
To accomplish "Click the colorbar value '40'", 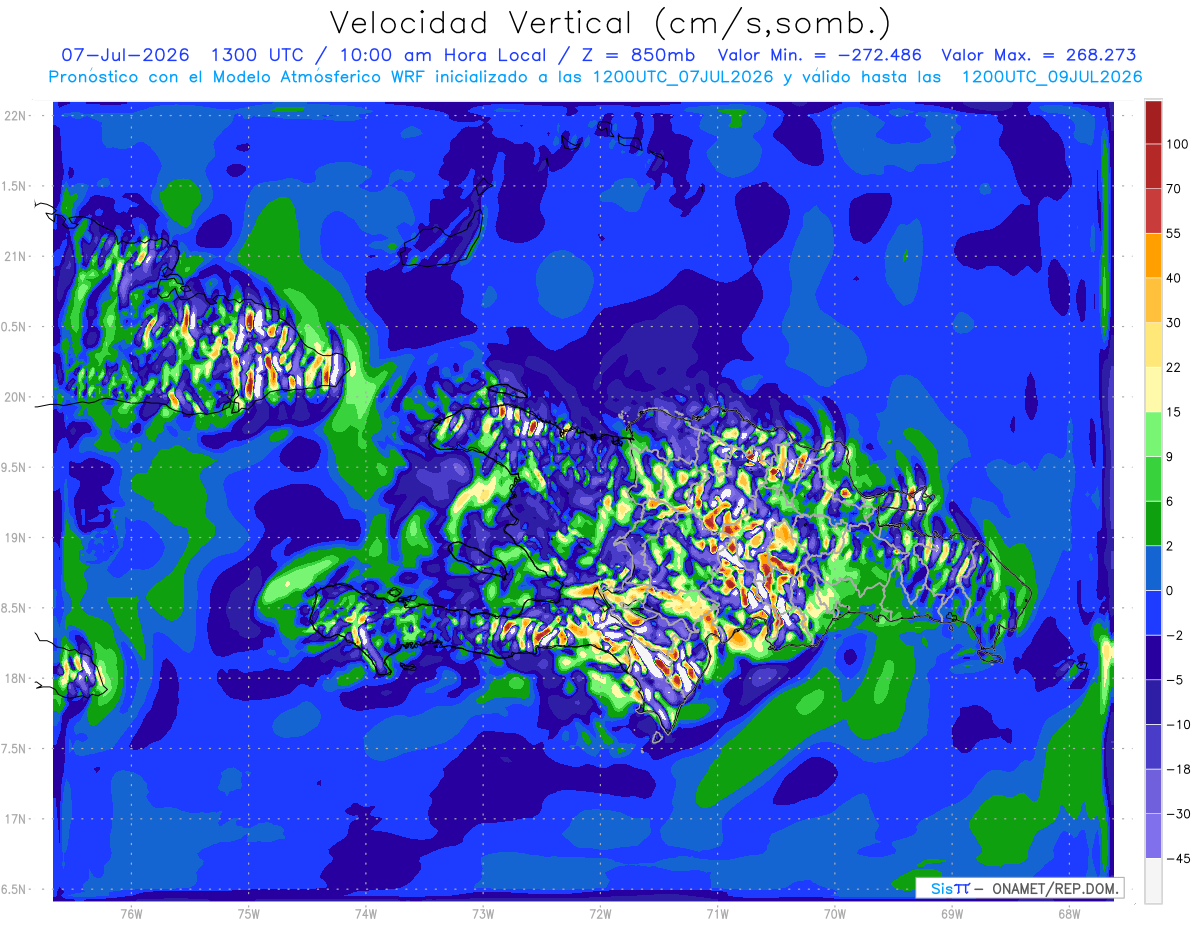I will point(1174,278).
